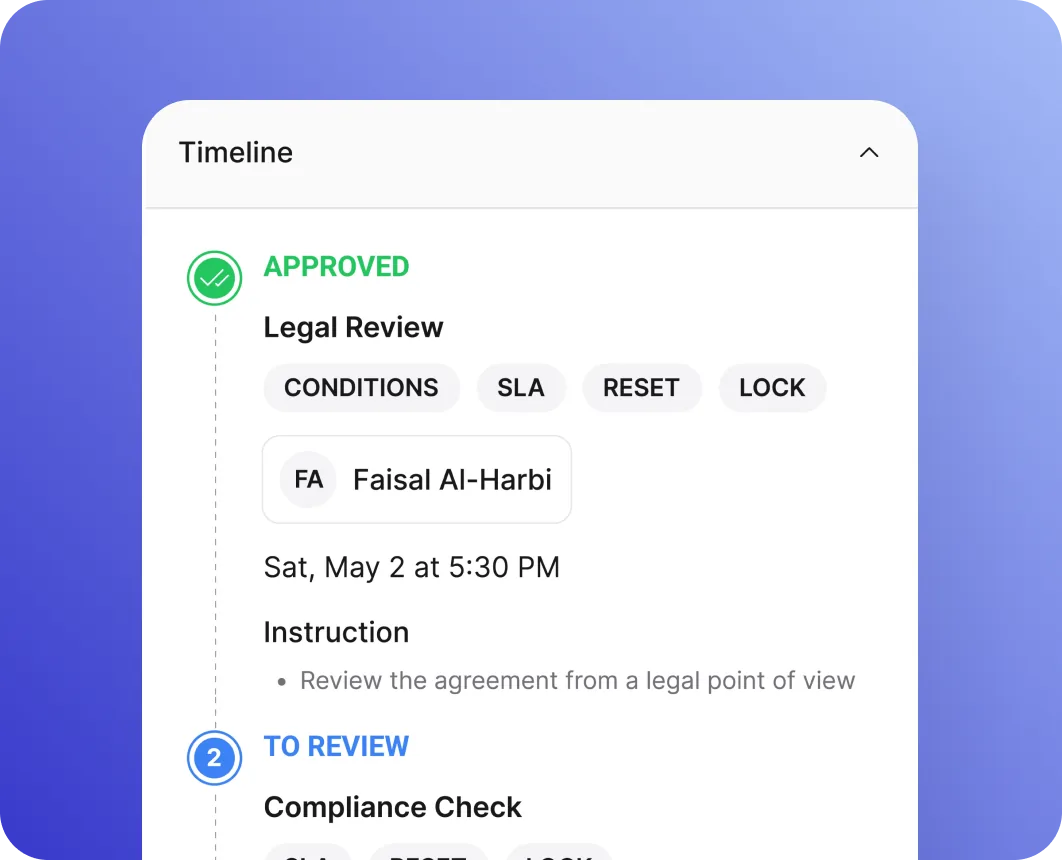The height and width of the screenshot is (860, 1062).
Task: Open the CONDITIONS chip under Legal Review
Action: (362, 388)
